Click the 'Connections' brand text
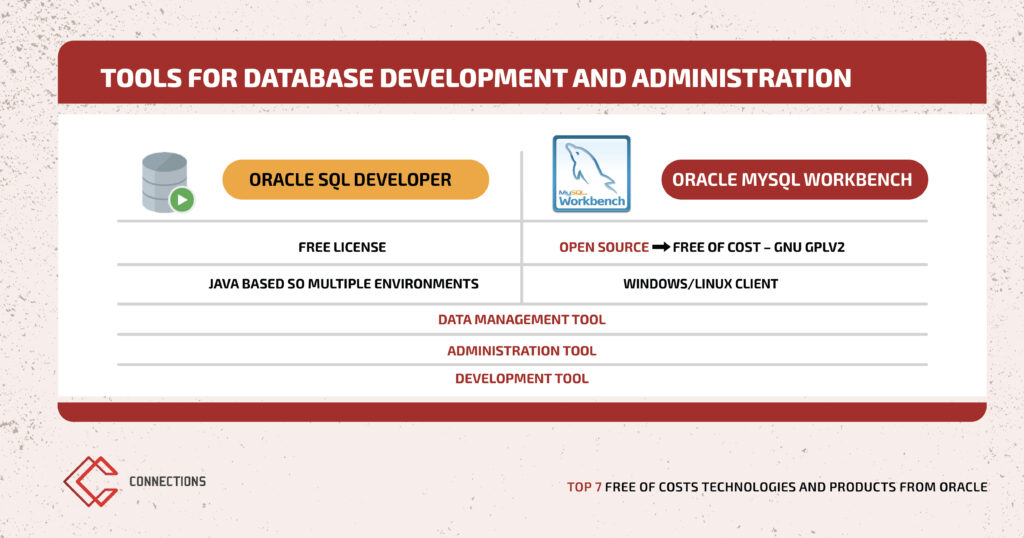This screenshot has width=1024, height=538. 167,481
